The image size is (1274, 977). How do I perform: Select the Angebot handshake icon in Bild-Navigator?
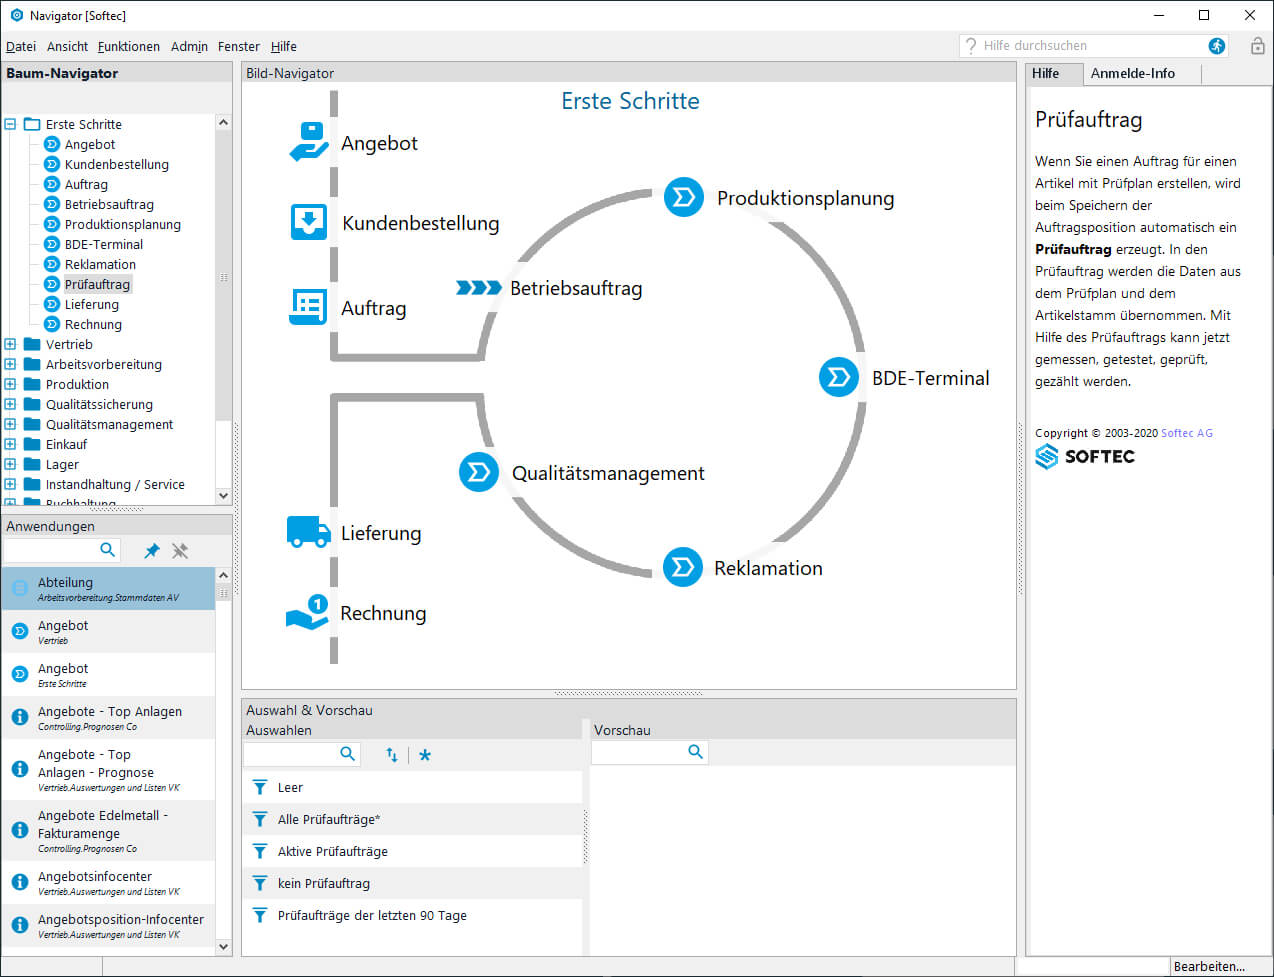coord(307,141)
